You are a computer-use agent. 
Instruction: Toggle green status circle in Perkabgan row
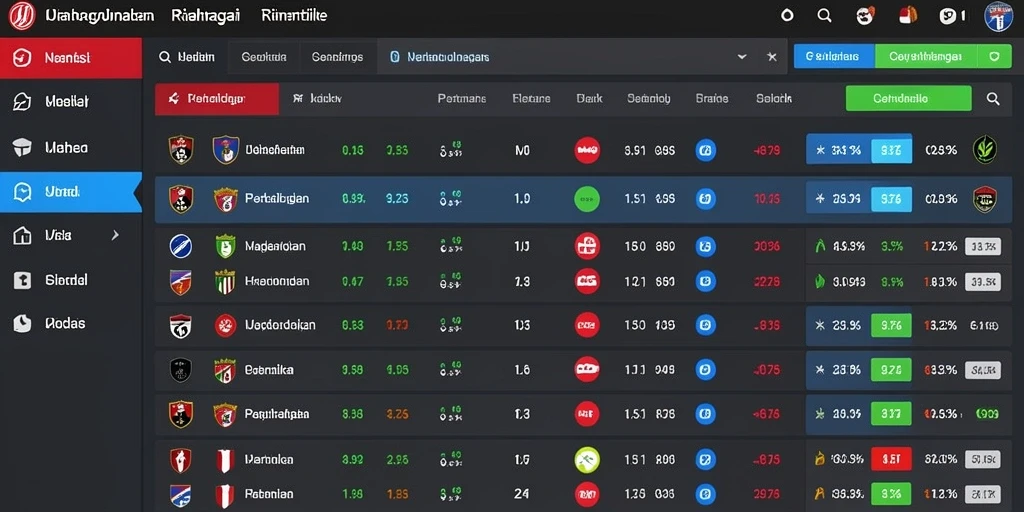pyautogui.click(x=587, y=199)
